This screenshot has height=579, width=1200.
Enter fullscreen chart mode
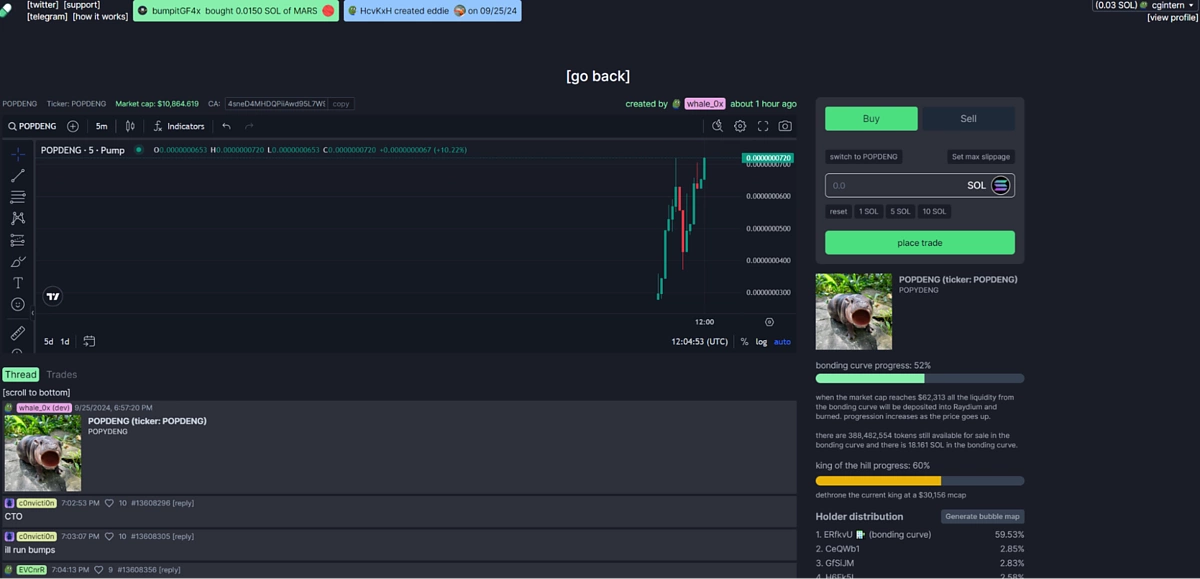[x=763, y=126]
